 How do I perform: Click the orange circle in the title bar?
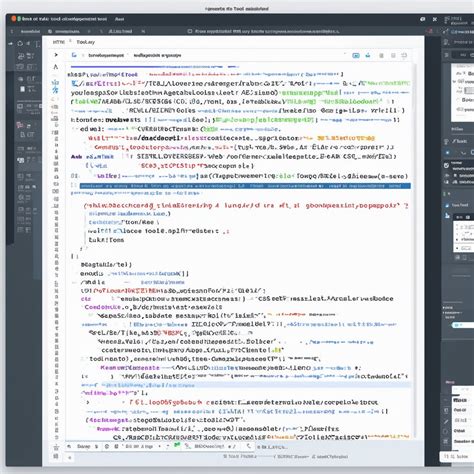click(x=14, y=19)
